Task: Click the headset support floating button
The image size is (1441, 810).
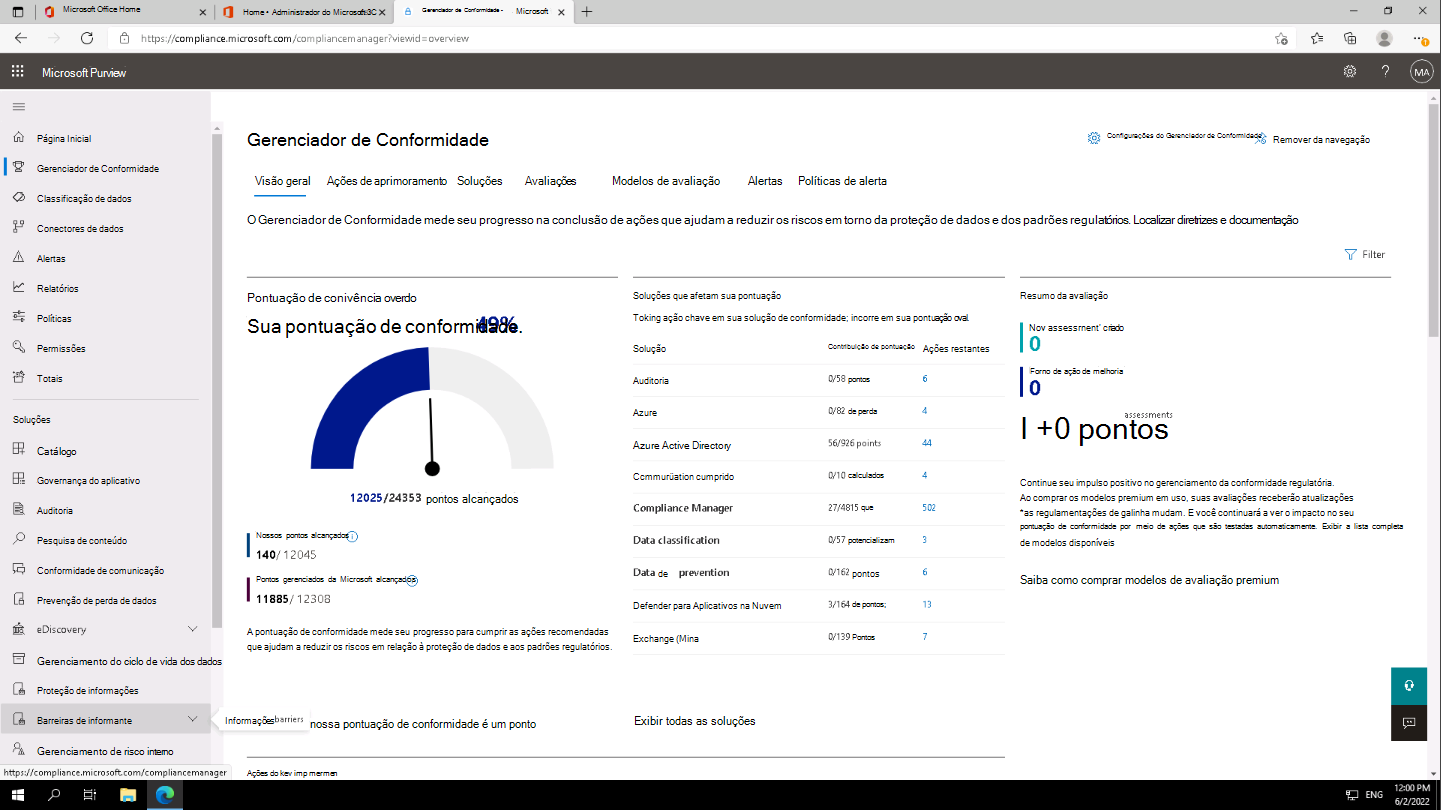Action: click(x=1408, y=686)
